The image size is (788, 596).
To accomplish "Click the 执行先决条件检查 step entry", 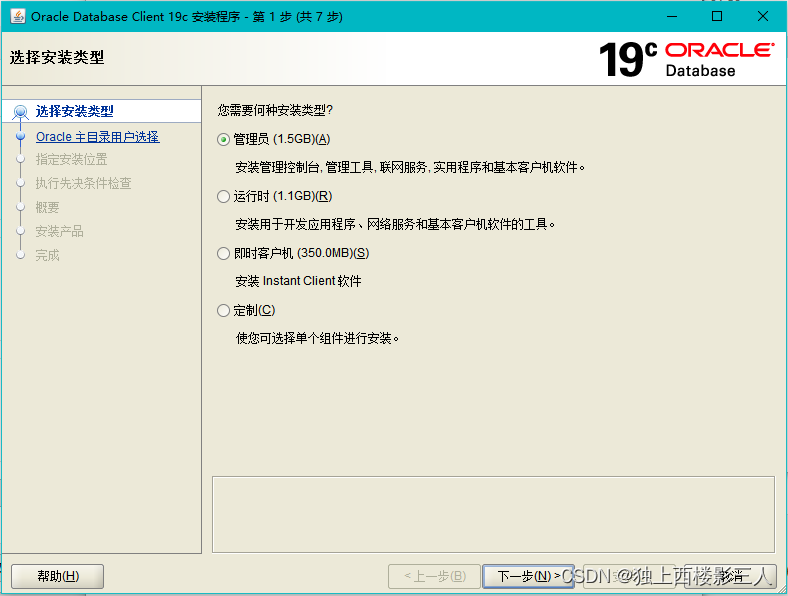I will tap(83, 183).
